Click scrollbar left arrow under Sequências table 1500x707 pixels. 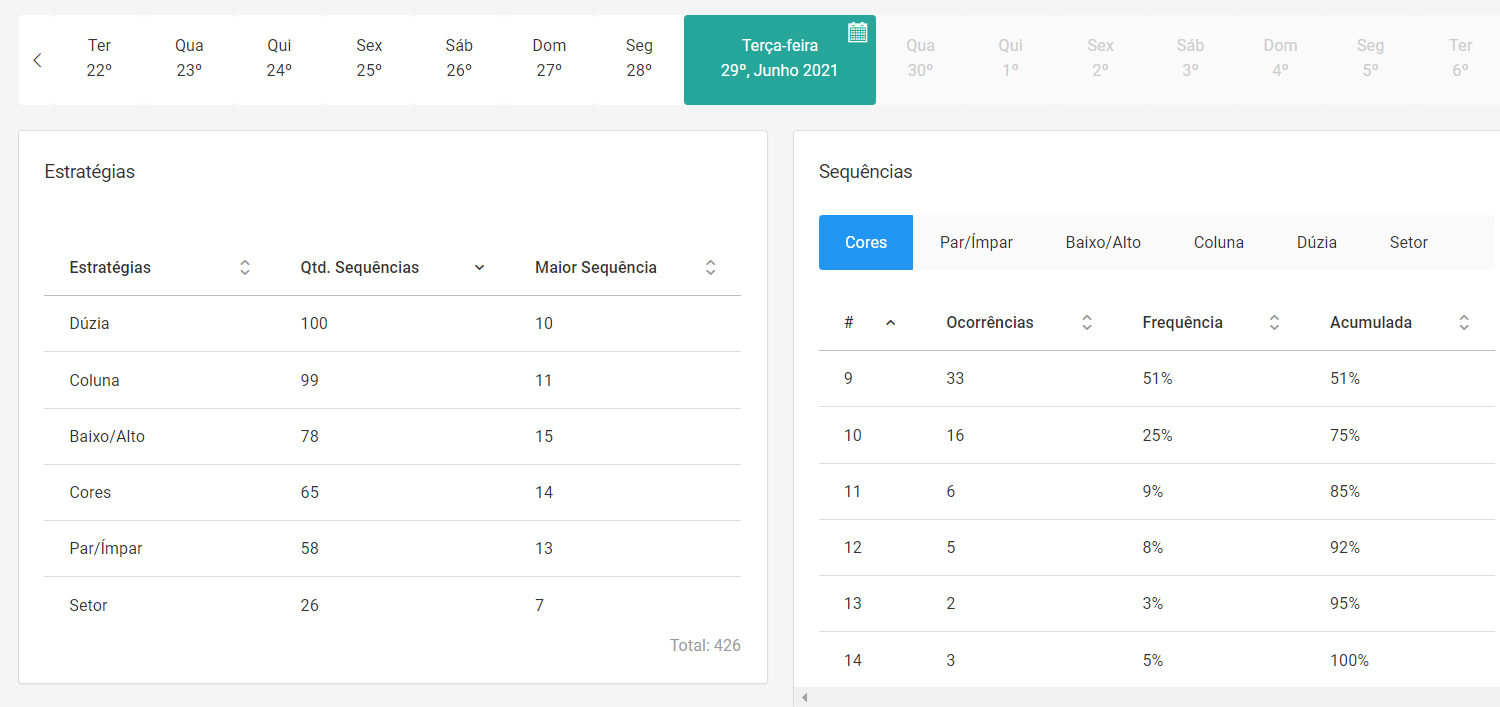(x=804, y=697)
